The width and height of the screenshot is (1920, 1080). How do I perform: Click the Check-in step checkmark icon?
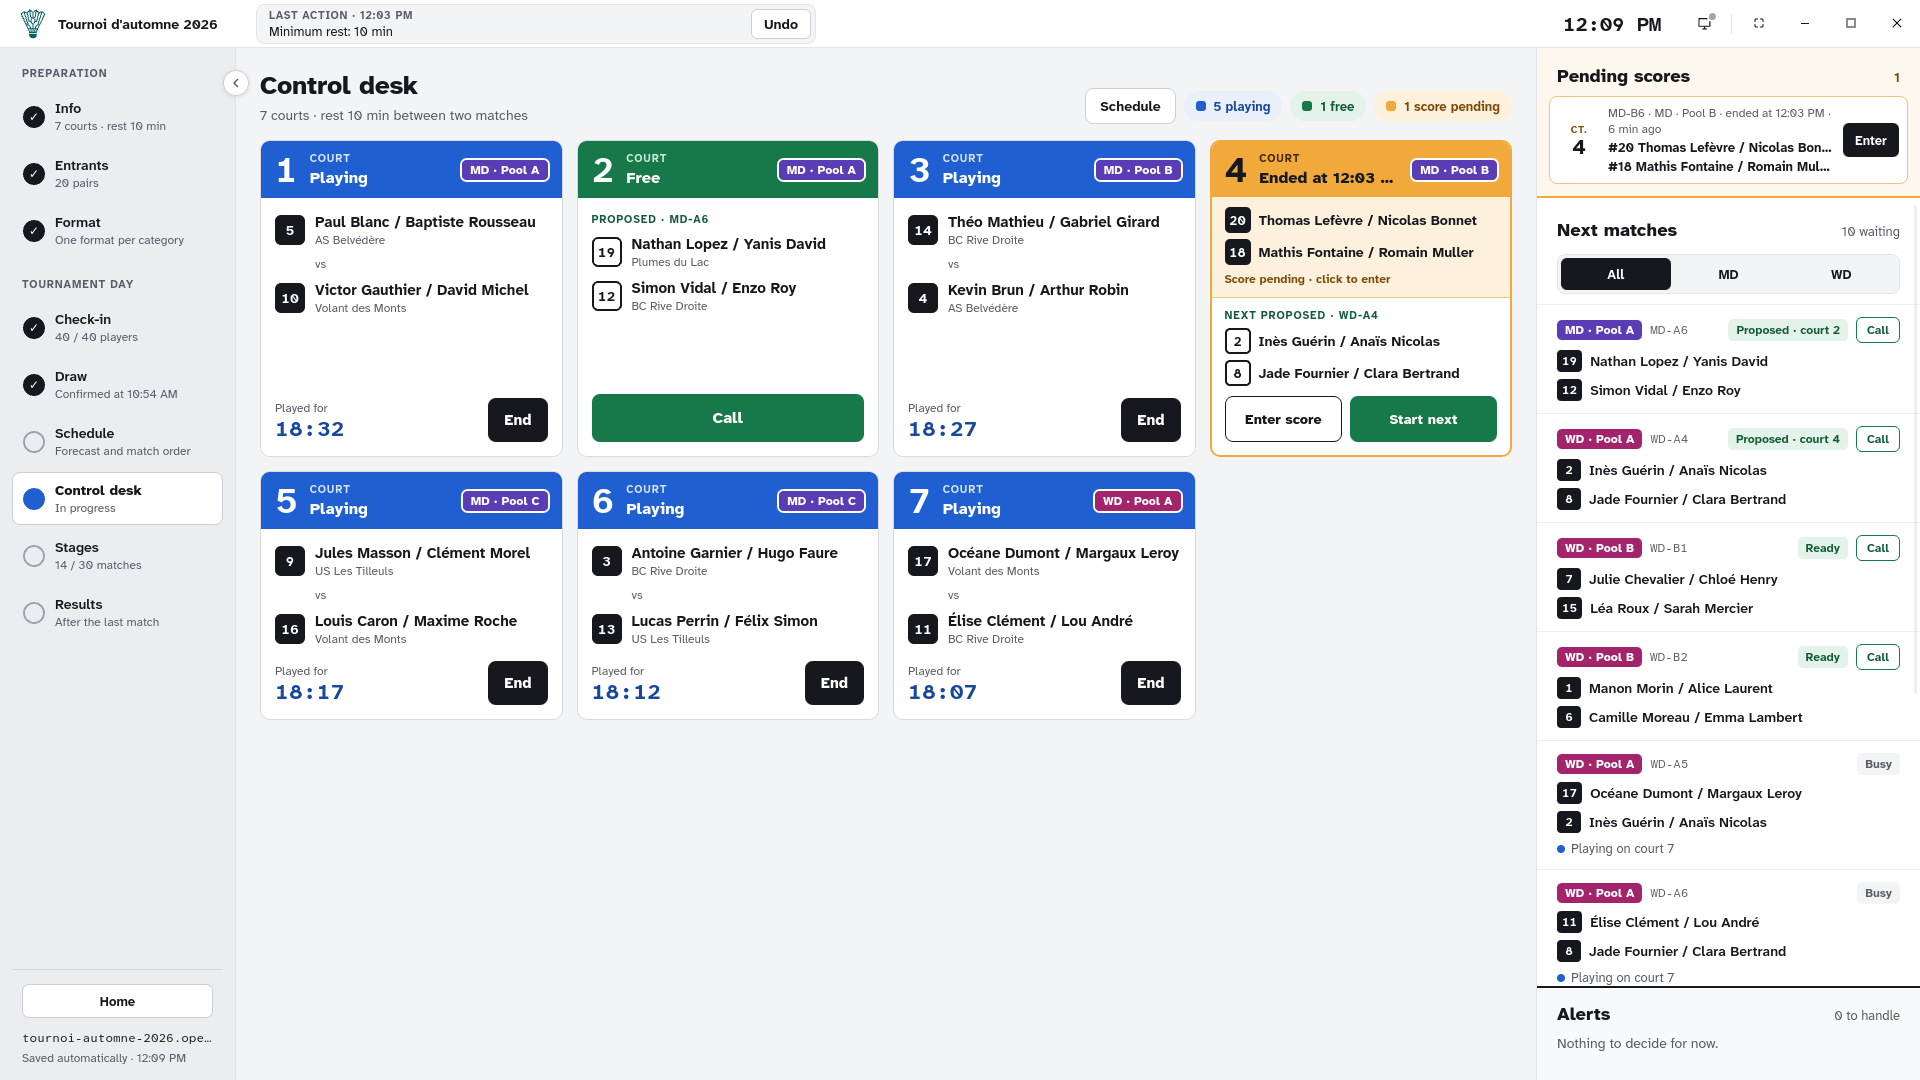pyautogui.click(x=34, y=328)
